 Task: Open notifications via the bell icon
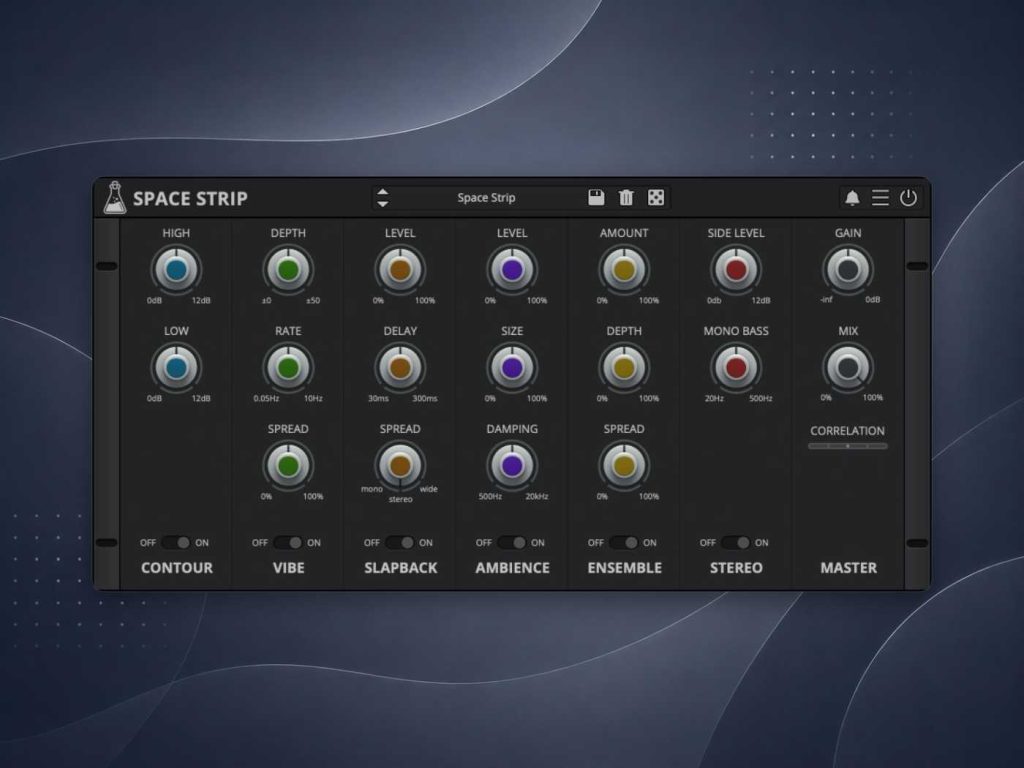tap(852, 198)
